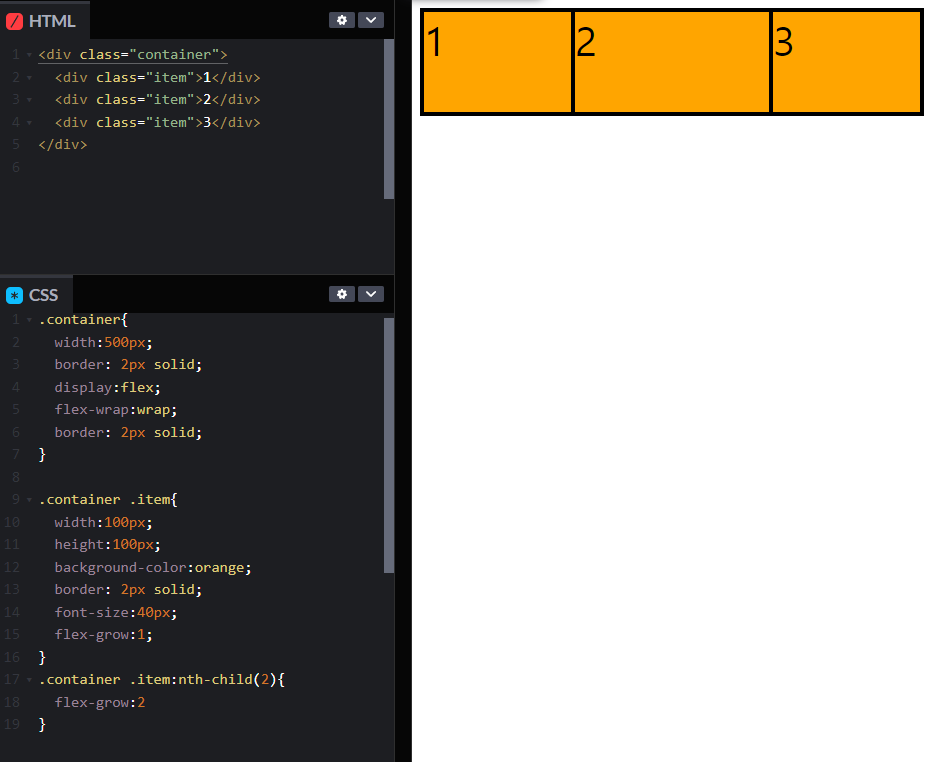Click the item div containing 2 in HTML
933x762 pixels.
tap(158, 100)
